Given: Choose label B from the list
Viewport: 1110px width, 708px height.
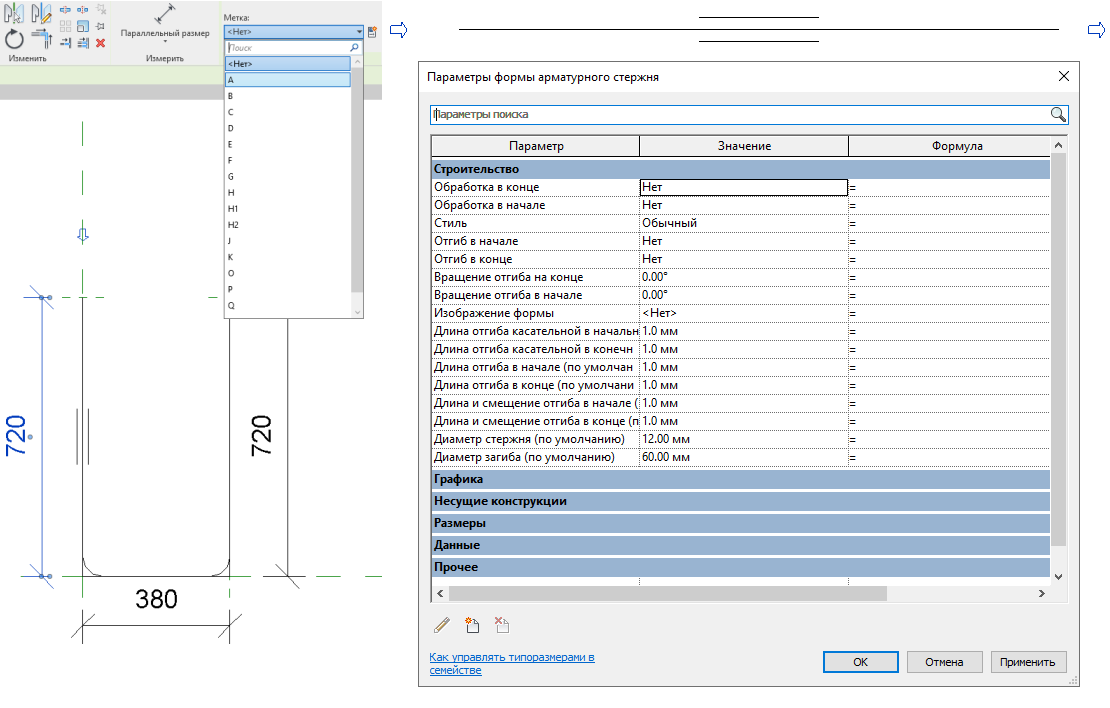Looking at the screenshot, I should click(x=287, y=96).
